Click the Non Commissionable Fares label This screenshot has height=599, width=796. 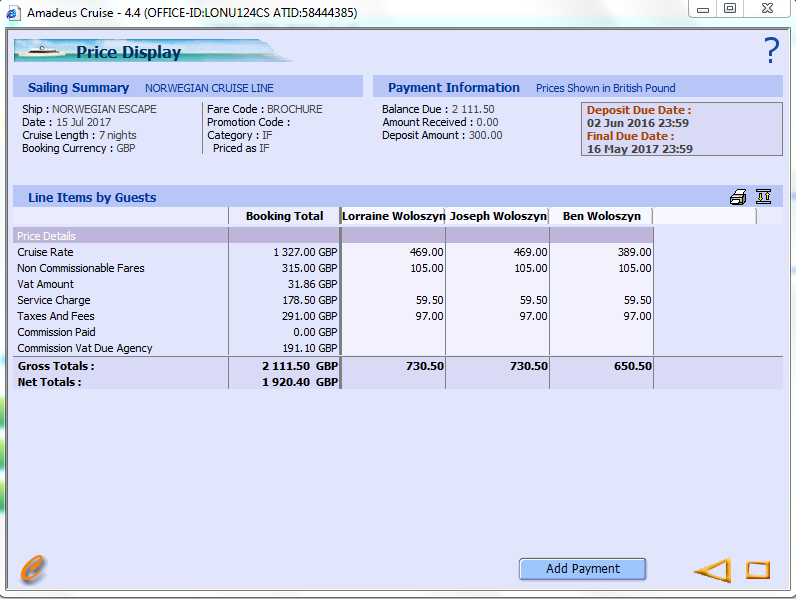(x=81, y=268)
